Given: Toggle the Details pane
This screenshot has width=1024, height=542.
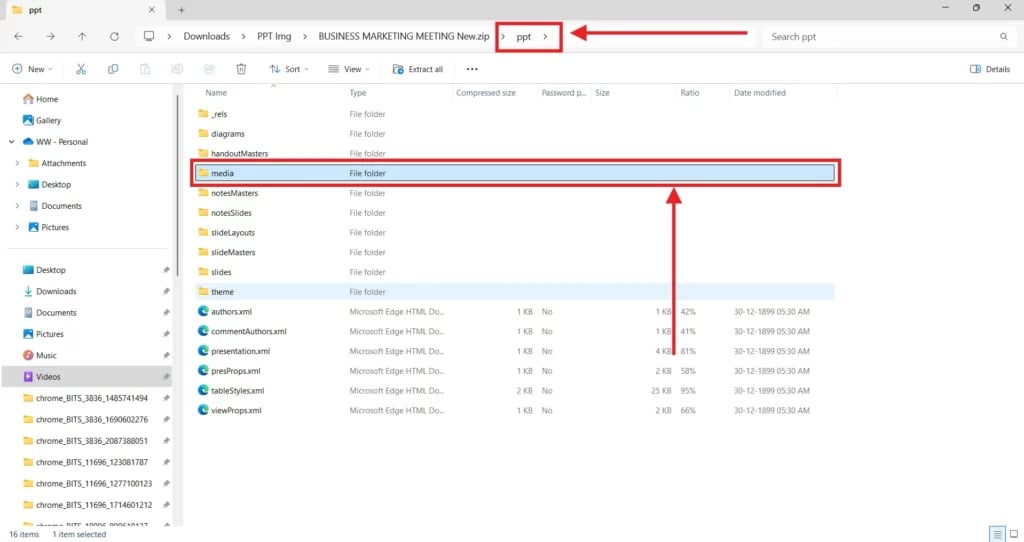Looking at the screenshot, I should [990, 69].
